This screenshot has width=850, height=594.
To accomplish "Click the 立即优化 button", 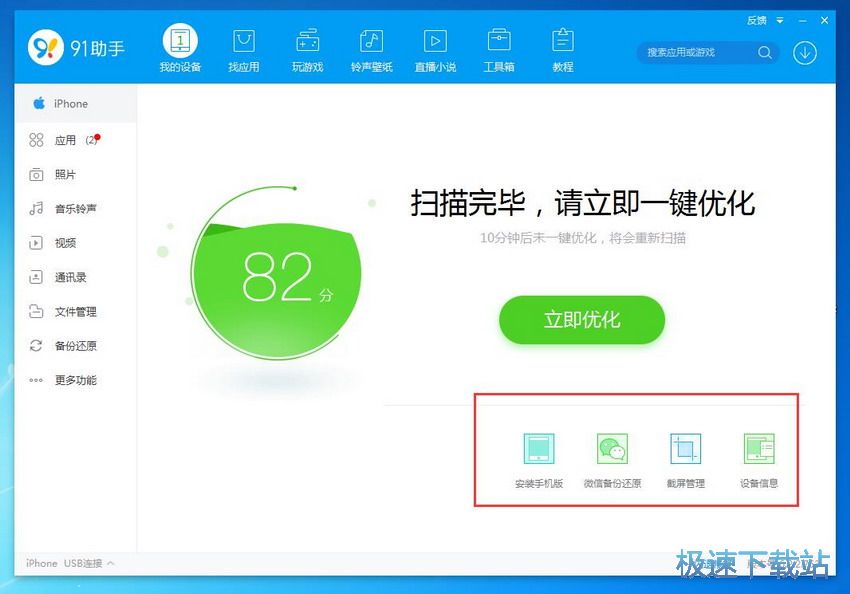I will pyautogui.click(x=582, y=320).
